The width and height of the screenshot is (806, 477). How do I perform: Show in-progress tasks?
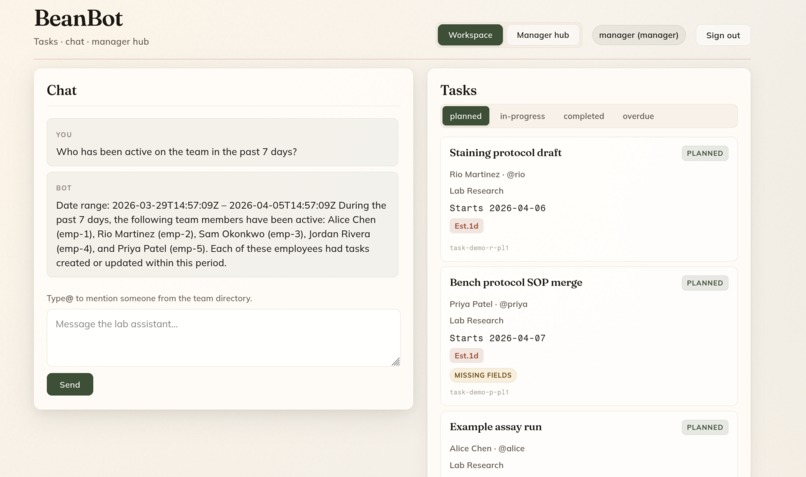pos(522,116)
